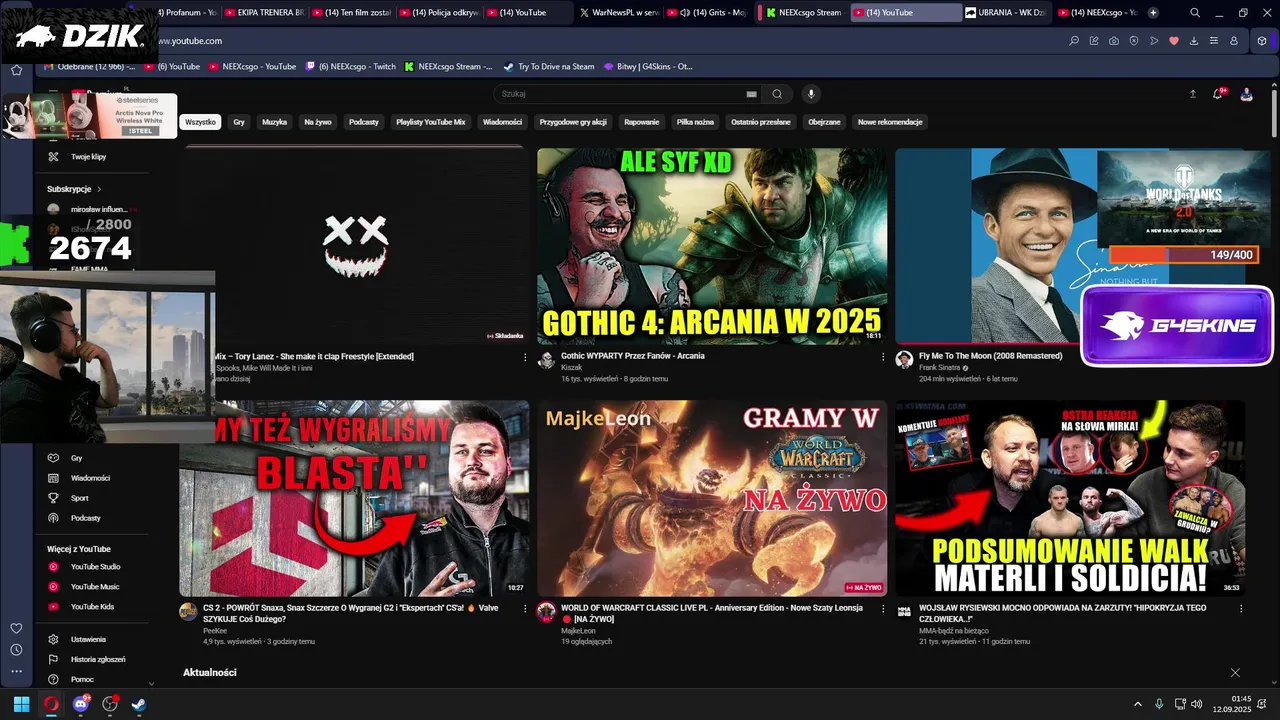
Task: Open options menu for World of Warcraft live video
Action: pos(883,608)
